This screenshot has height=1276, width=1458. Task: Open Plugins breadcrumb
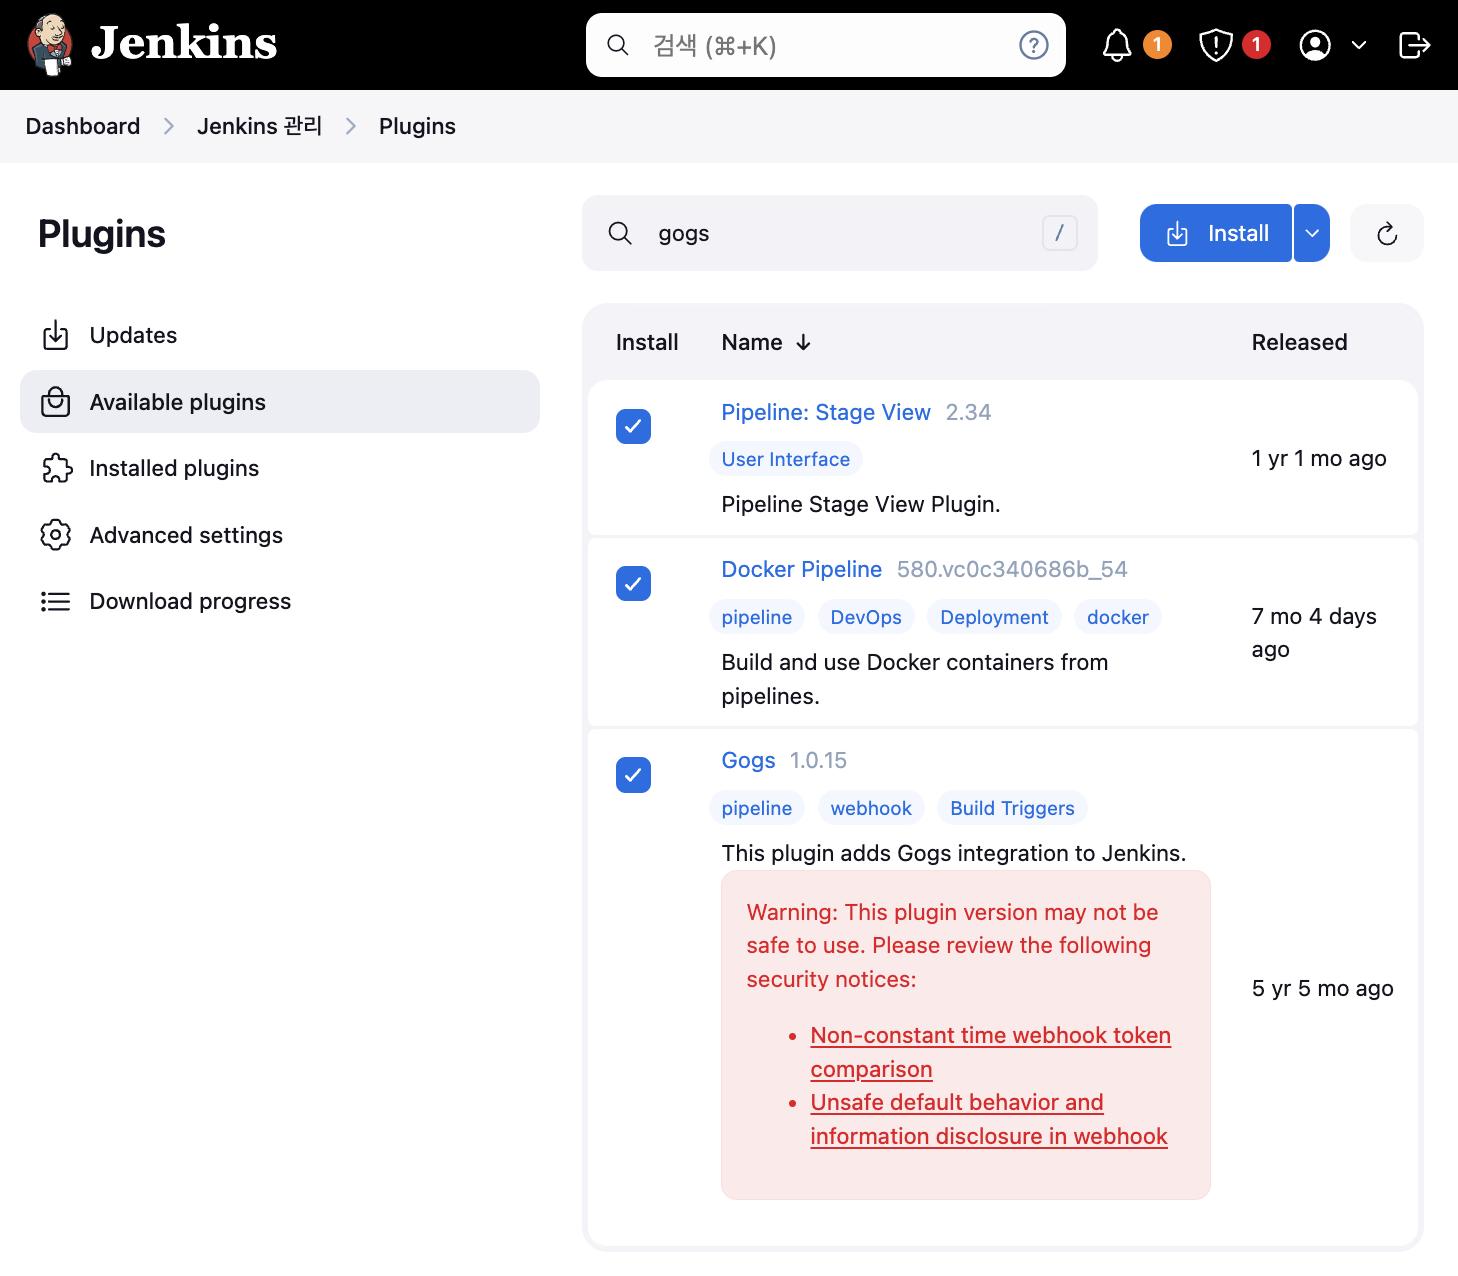pyautogui.click(x=417, y=126)
